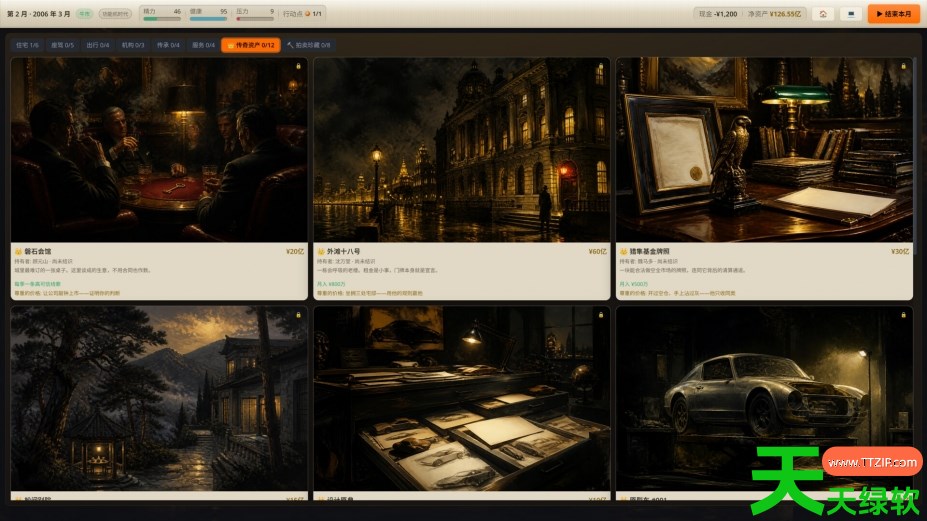Image resolution: width=927 pixels, height=521 pixels.
Task: Click lock icon on club card
Action: (298, 66)
